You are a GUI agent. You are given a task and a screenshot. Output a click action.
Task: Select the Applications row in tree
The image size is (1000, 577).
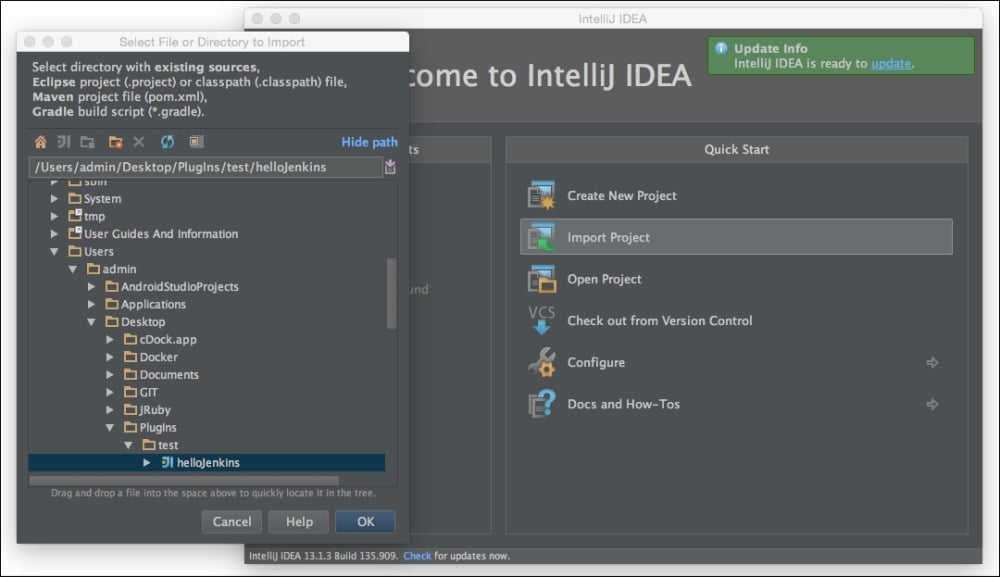(x=207, y=304)
